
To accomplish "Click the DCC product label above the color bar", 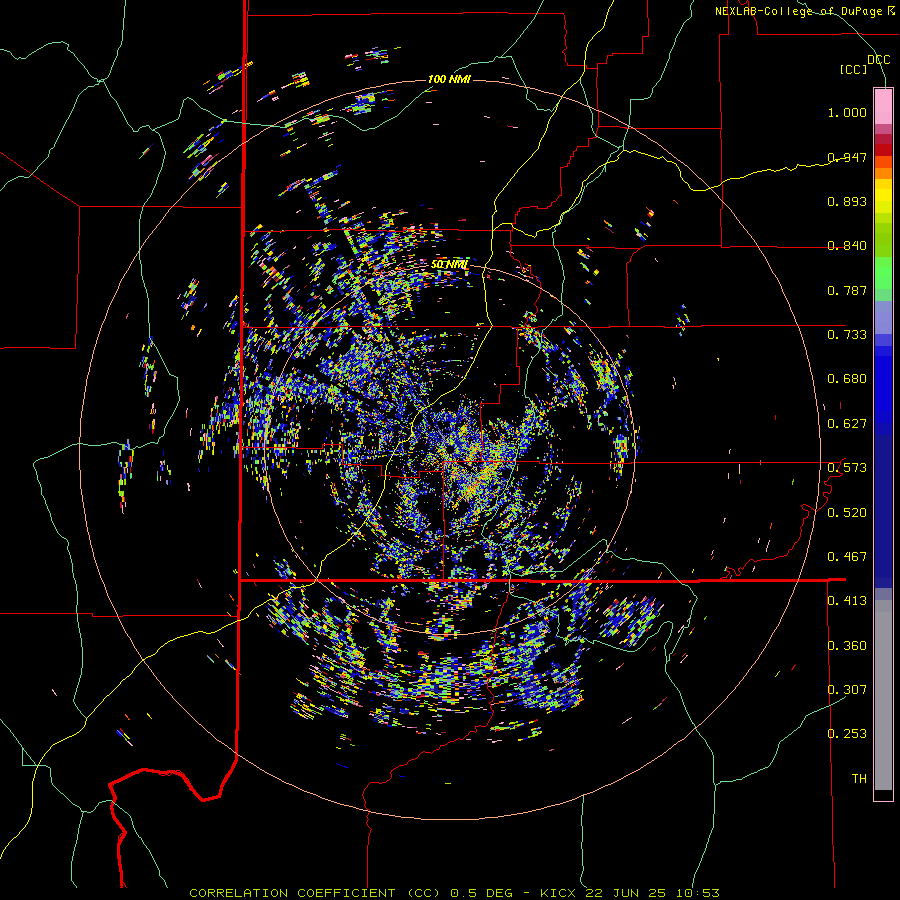I will click(x=878, y=60).
